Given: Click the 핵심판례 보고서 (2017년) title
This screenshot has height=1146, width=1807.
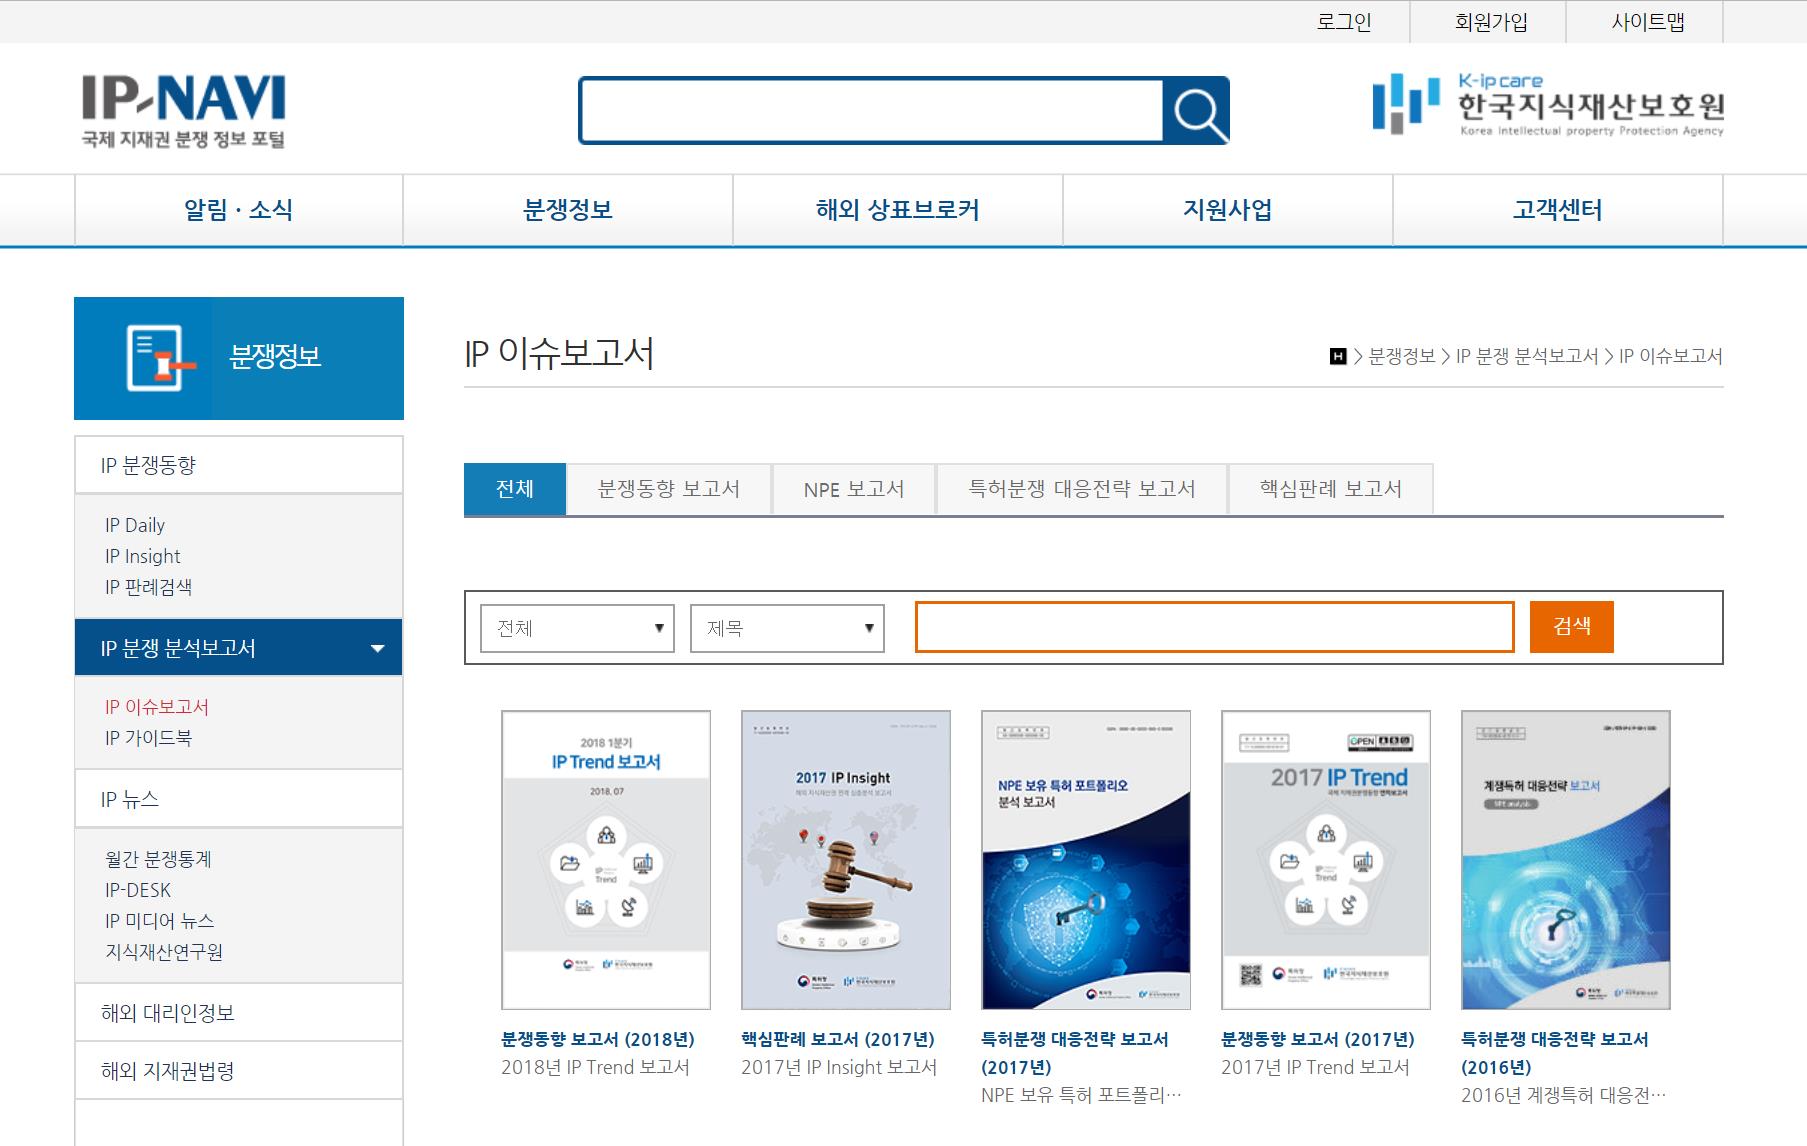Looking at the screenshot, I should point(838,1039).
